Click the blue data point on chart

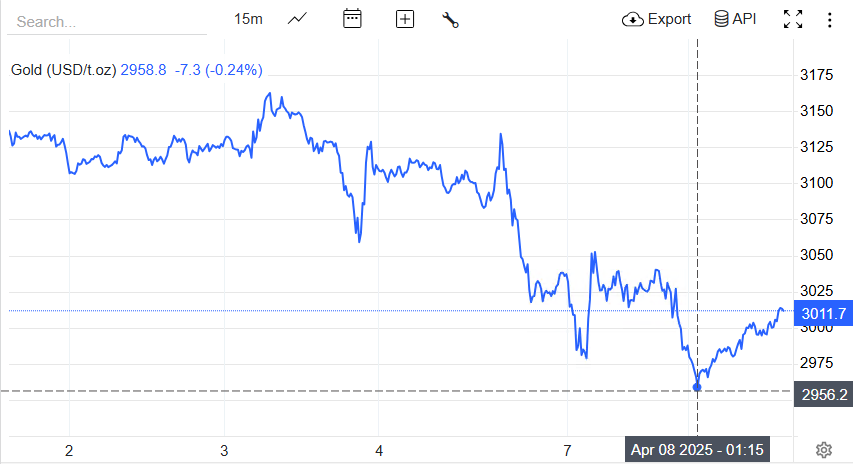697,387
